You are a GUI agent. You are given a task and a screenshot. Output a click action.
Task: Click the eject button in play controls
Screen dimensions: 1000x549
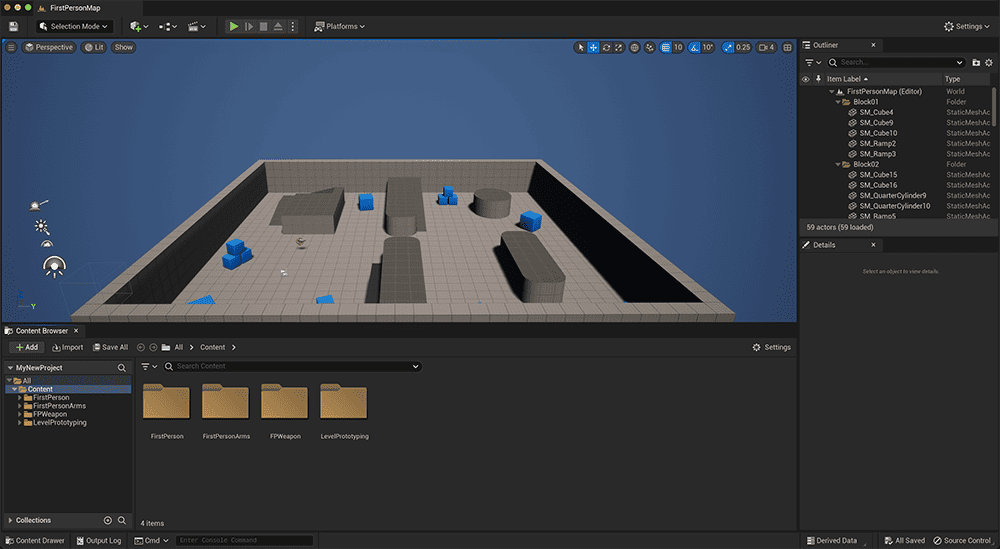[x=278, y=26]
